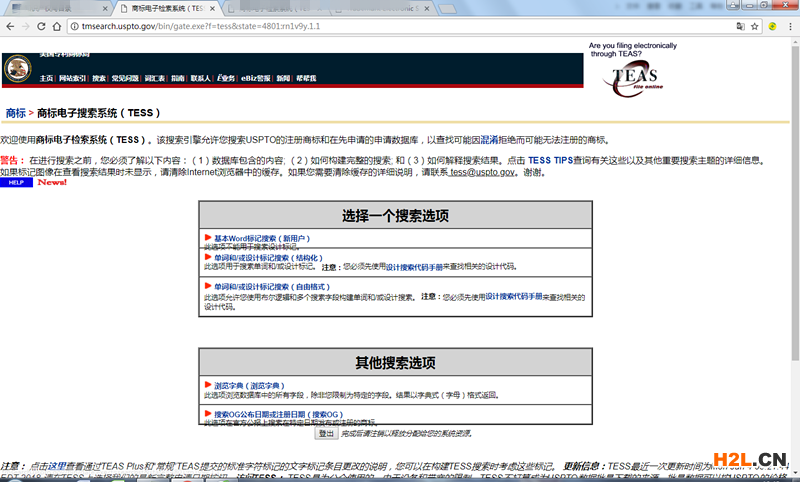This screenshot has height=482, width=800.
Task: Open 网站索引 in the navigation bar
Action: [x=72, y=78]
